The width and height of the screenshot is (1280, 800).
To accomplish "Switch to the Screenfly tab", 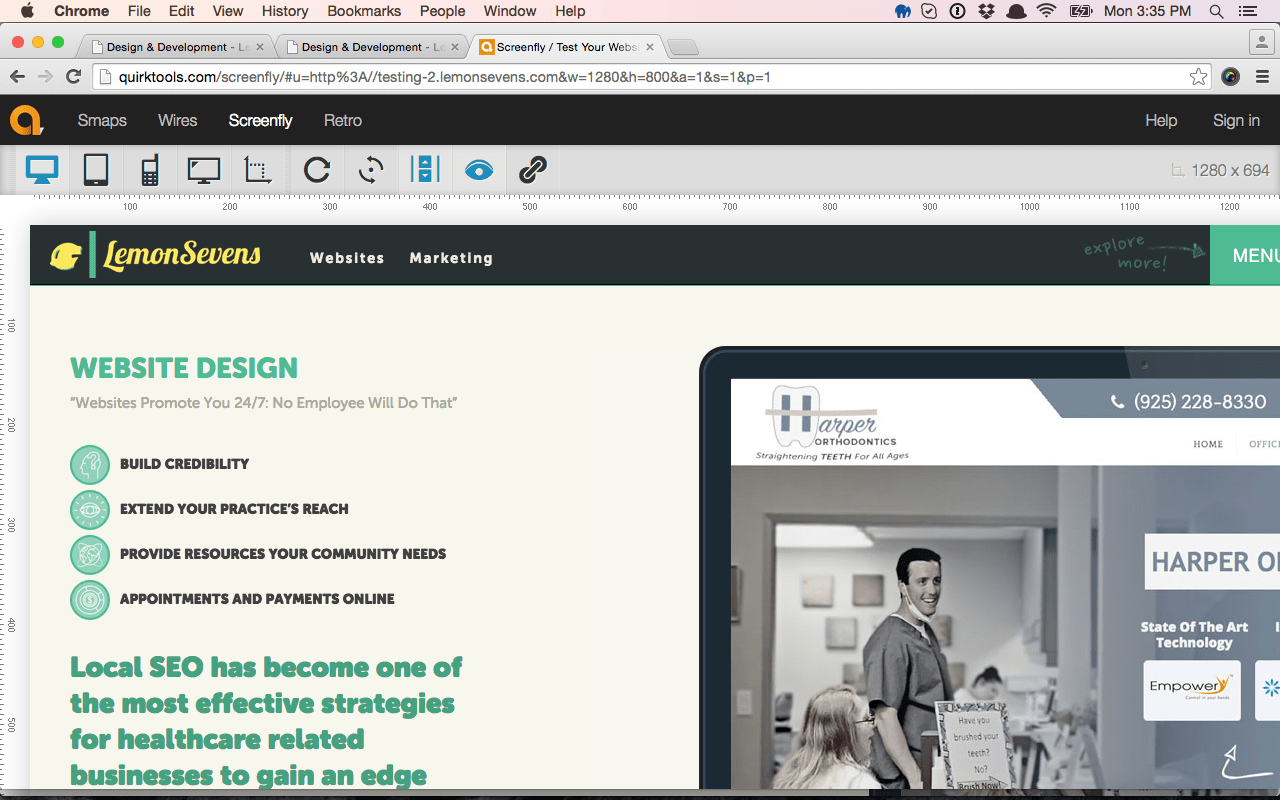I will pos(560,46).
